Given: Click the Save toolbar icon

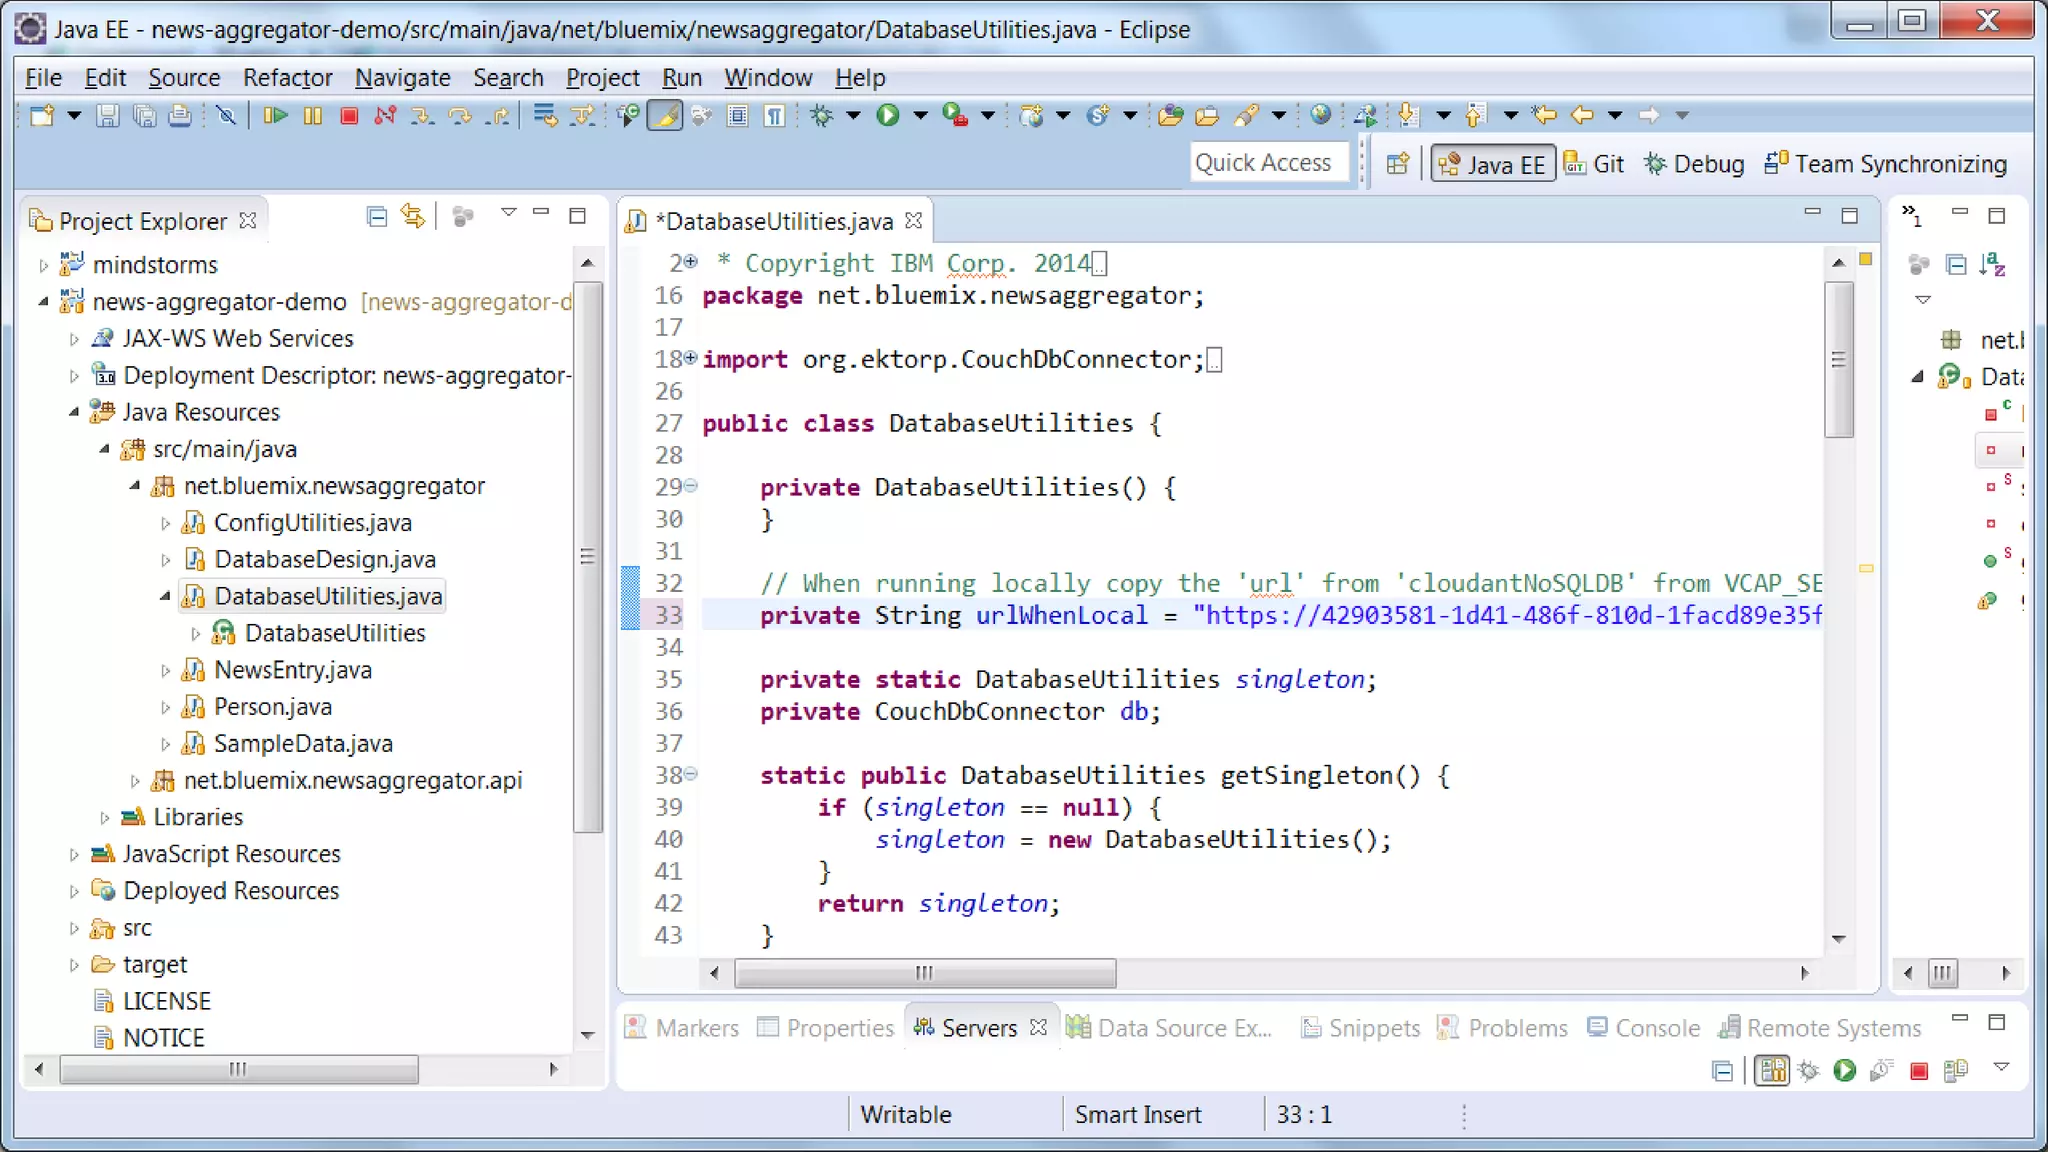Looking at the screenshot, I should 108,116.
